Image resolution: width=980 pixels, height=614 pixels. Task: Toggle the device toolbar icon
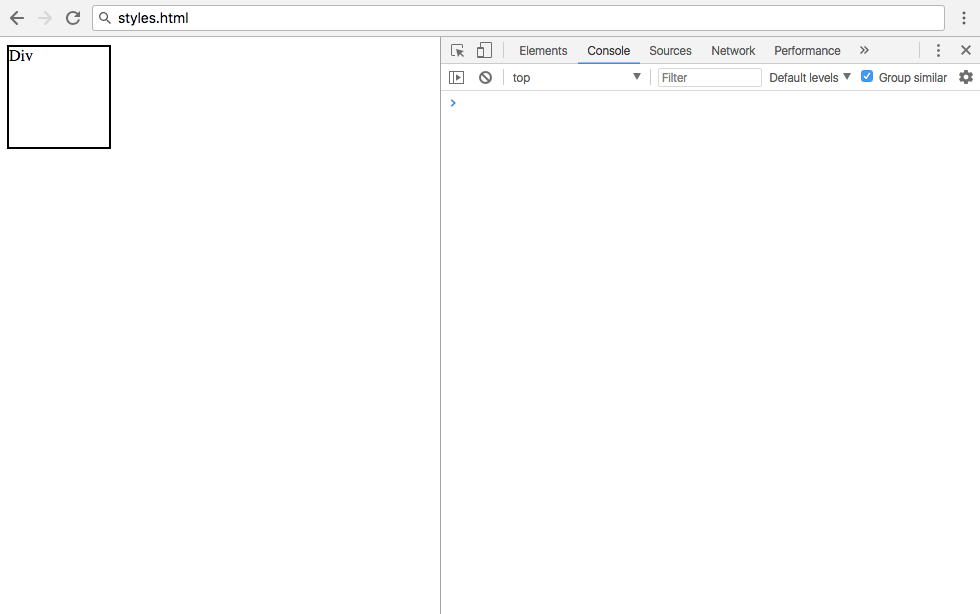tap(484, 51)
